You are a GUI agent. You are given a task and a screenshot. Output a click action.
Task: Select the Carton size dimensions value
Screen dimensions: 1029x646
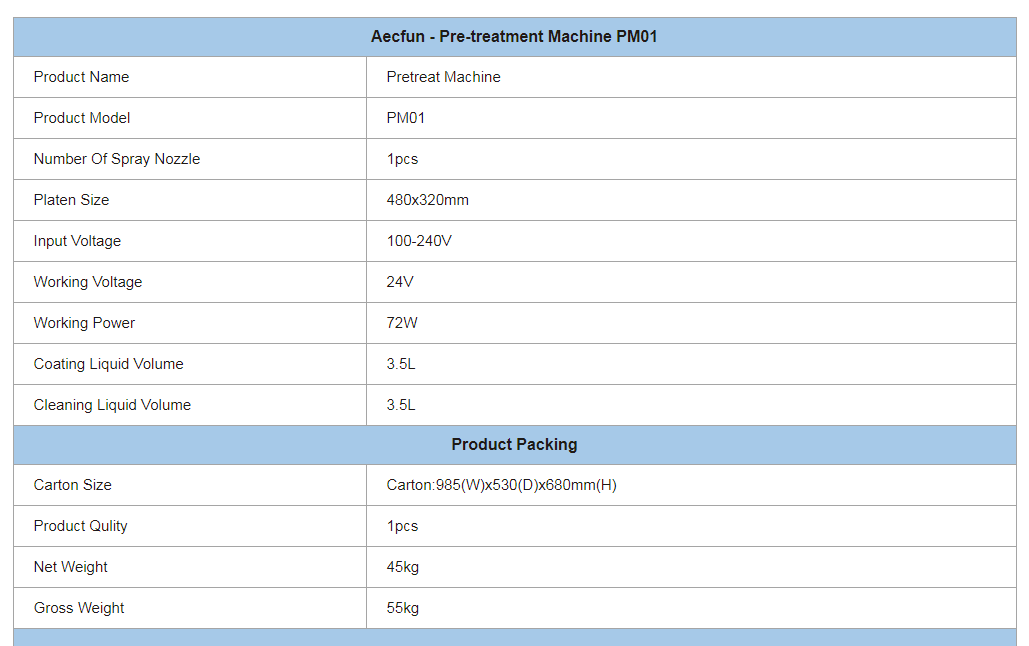501,485
